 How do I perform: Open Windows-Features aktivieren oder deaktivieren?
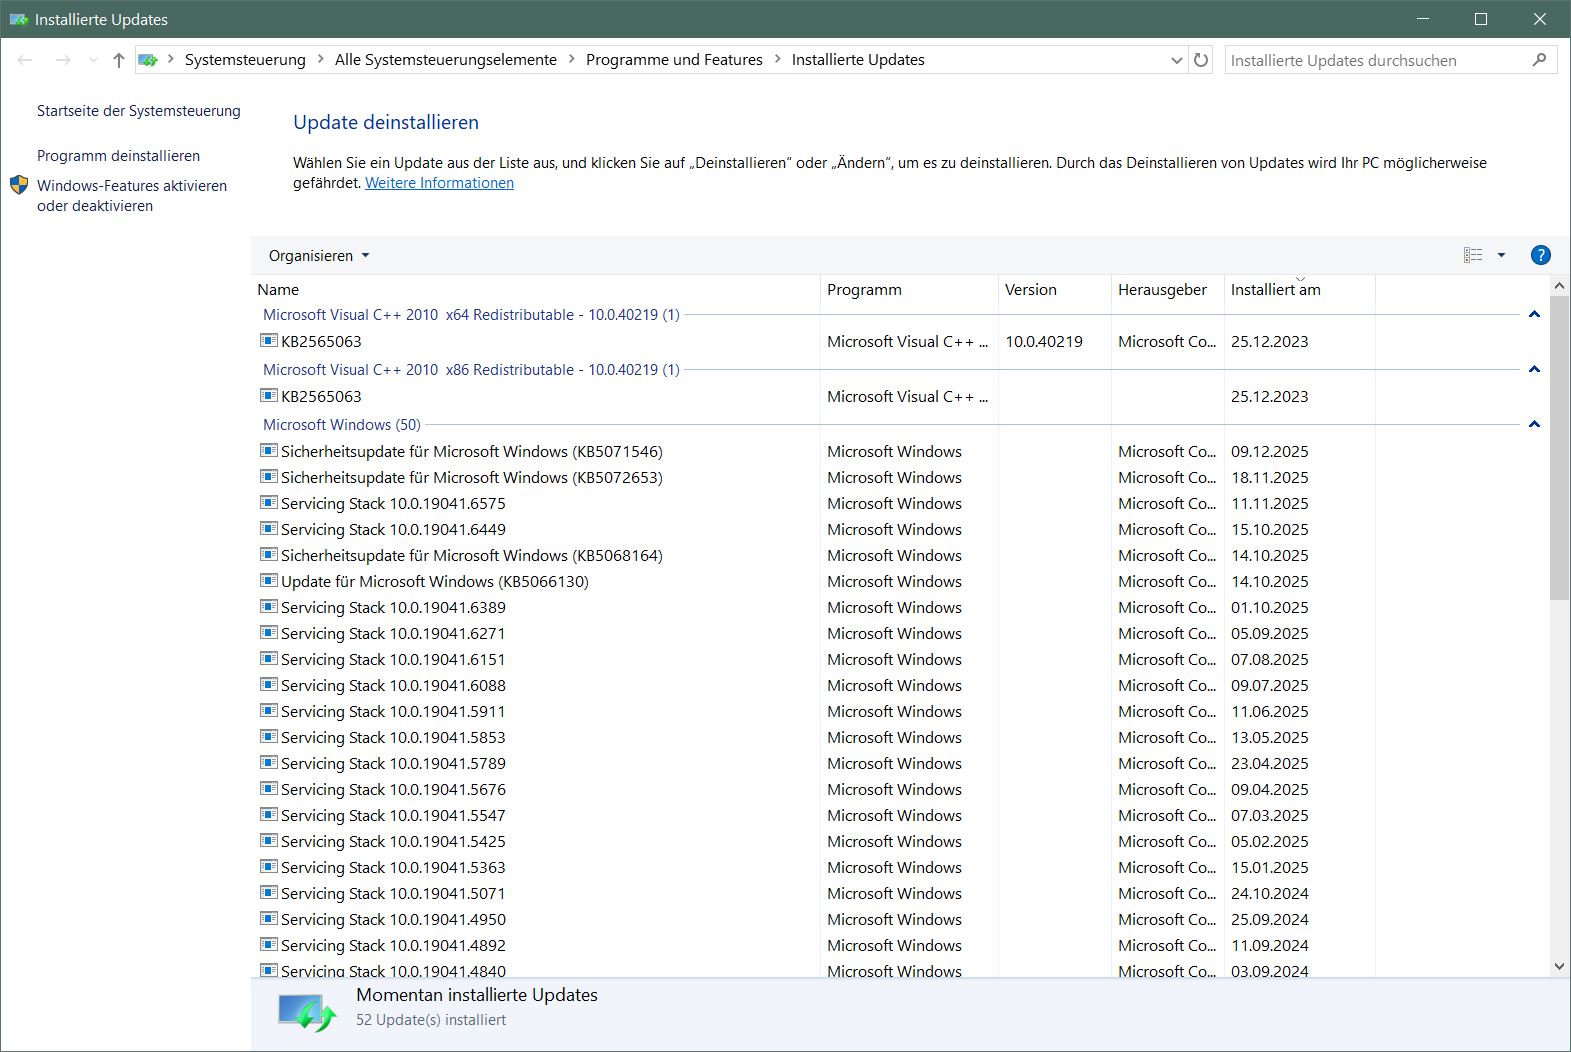132,196
